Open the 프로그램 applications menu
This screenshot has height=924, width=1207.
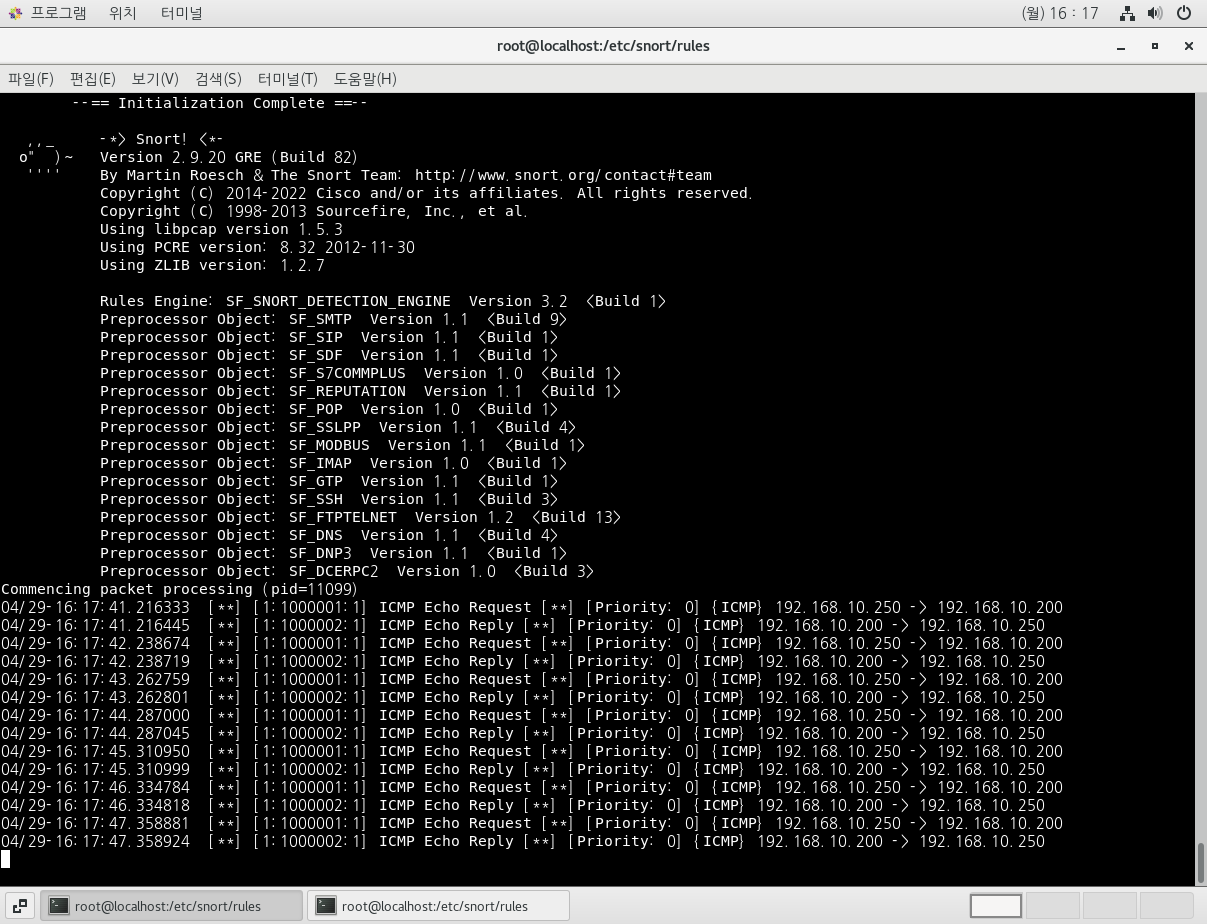point(58,13)
